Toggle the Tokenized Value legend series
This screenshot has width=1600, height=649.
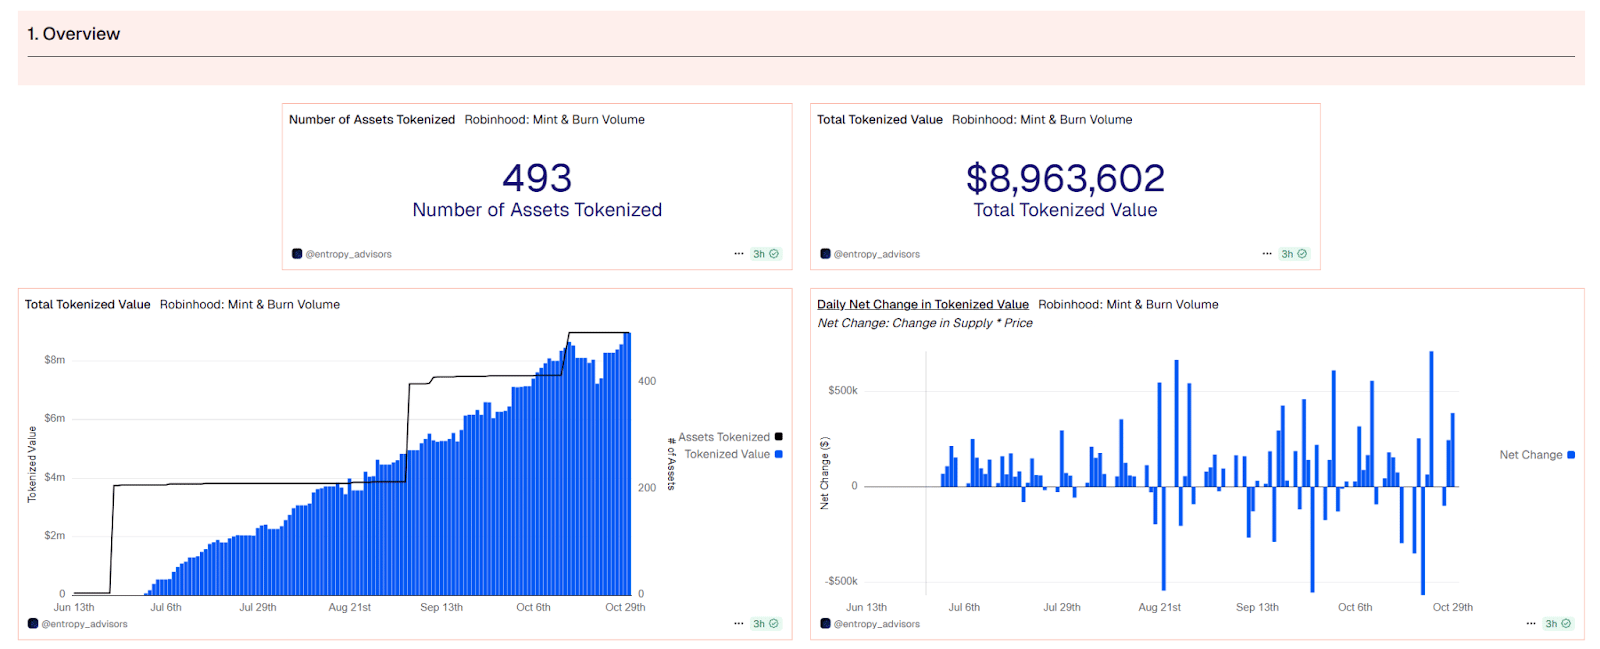727,454
